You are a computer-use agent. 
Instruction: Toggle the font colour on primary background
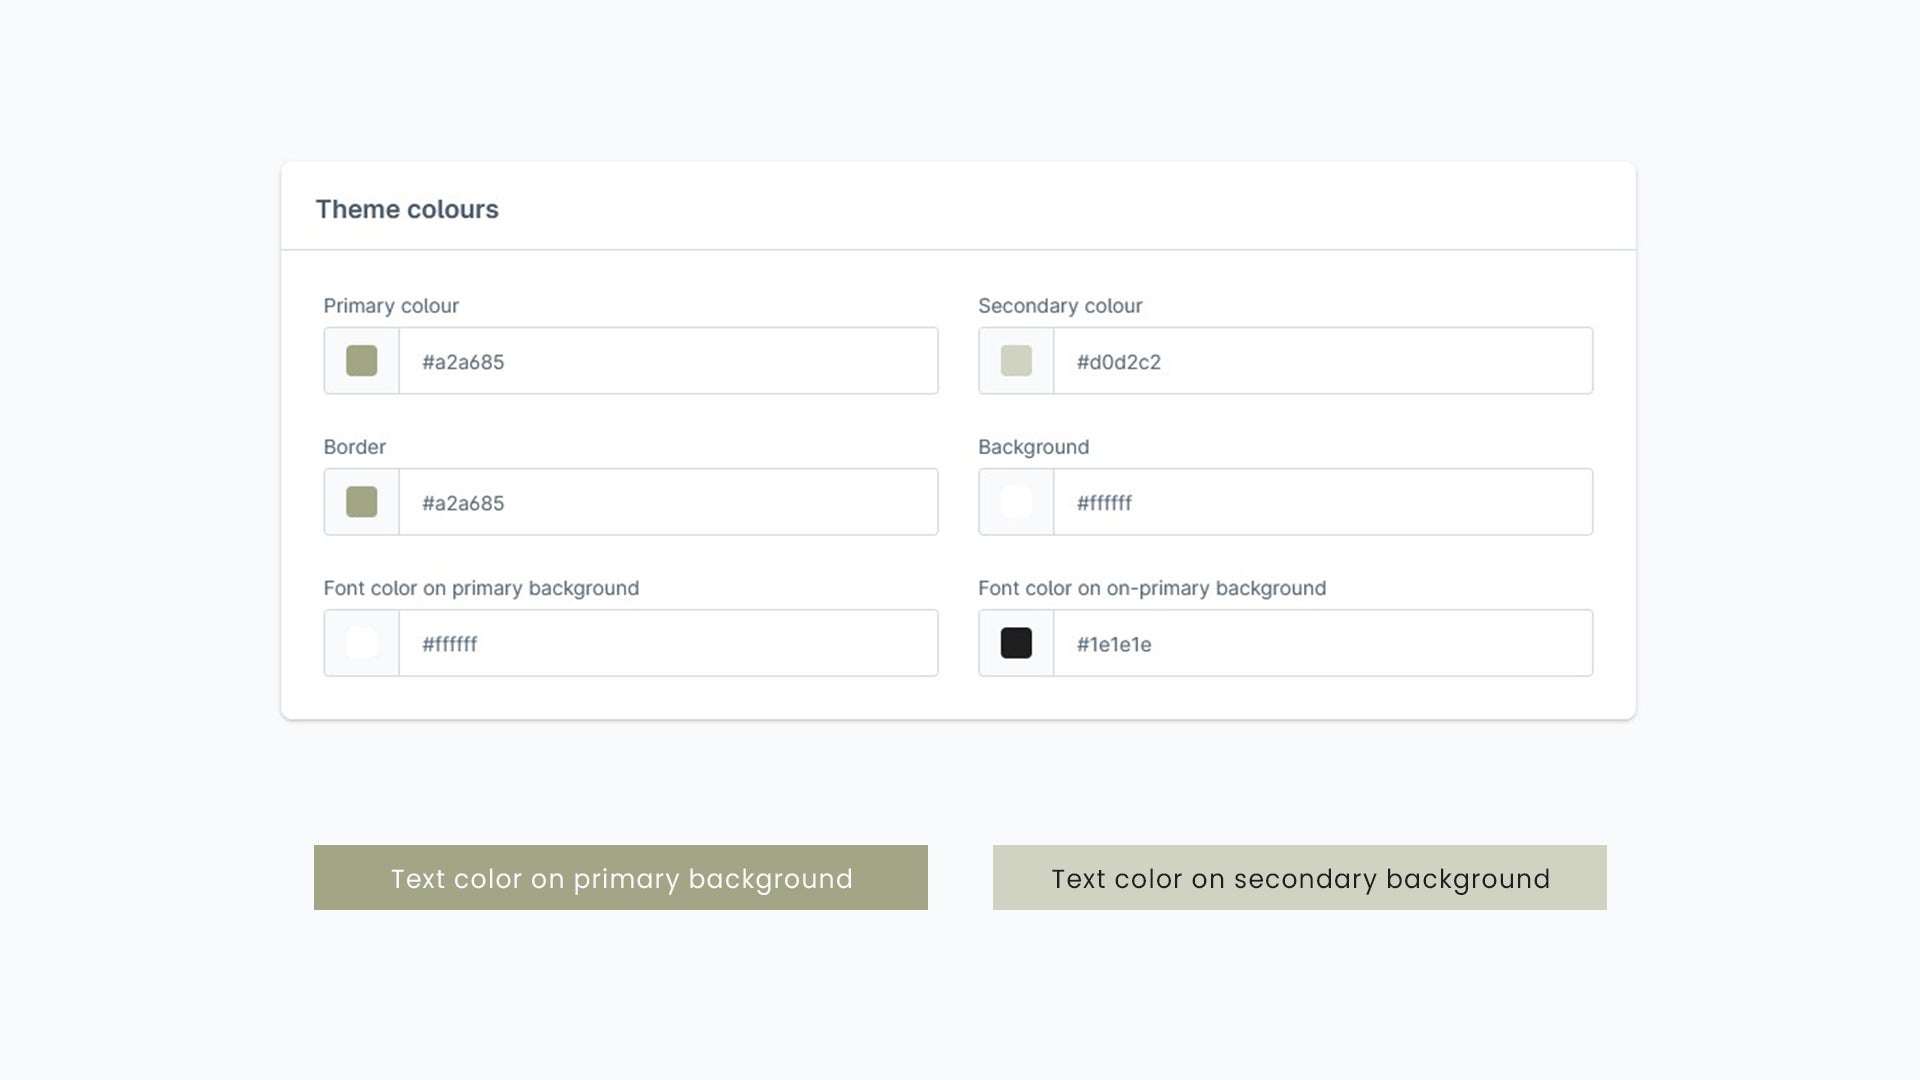pyautogui.click(x=361, y=644)
